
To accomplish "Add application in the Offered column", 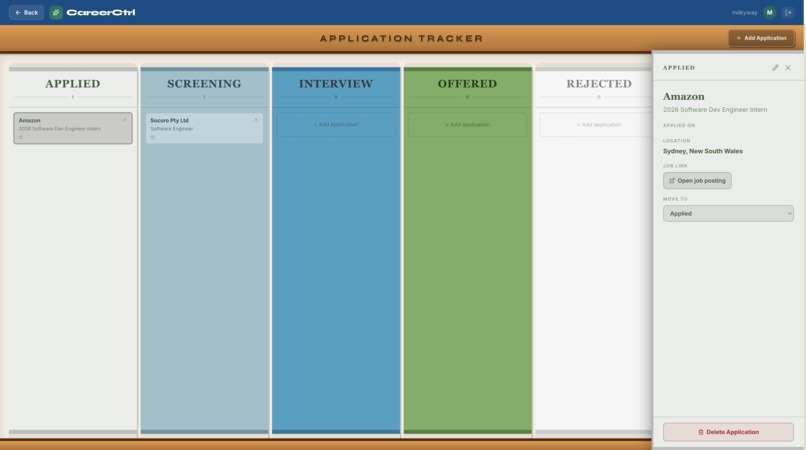I will 468,124.
